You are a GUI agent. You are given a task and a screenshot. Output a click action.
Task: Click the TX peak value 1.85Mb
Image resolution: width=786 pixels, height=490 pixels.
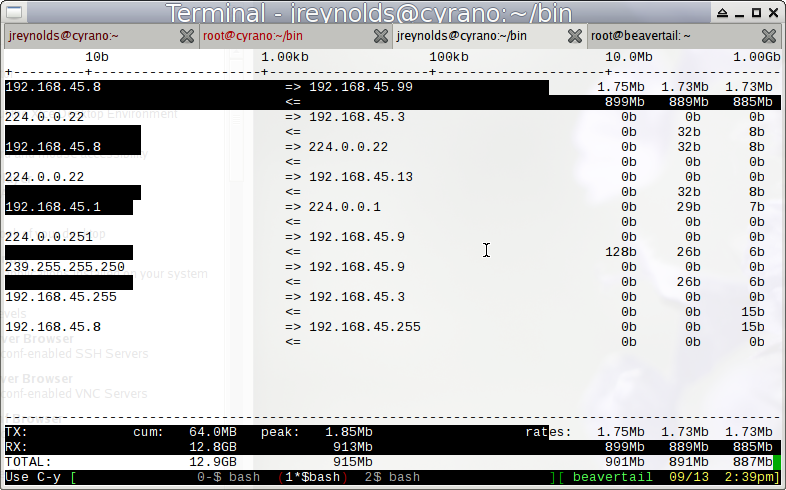pos(348,432)
